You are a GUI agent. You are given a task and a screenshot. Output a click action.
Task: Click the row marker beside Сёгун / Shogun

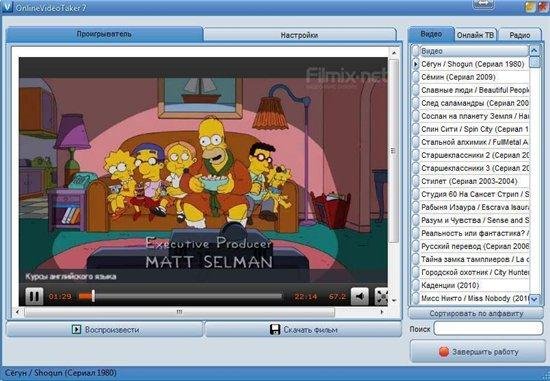tap(416, 64)
